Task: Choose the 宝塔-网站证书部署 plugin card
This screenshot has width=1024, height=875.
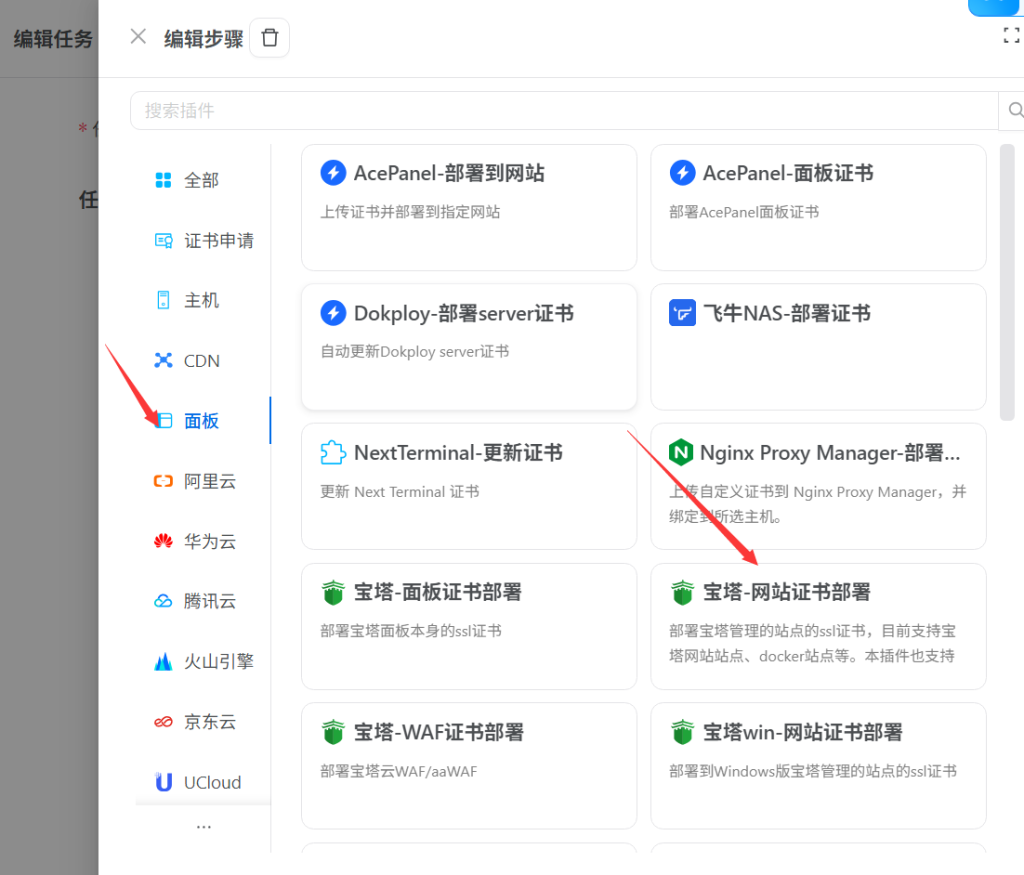Action: pos(818,626)
